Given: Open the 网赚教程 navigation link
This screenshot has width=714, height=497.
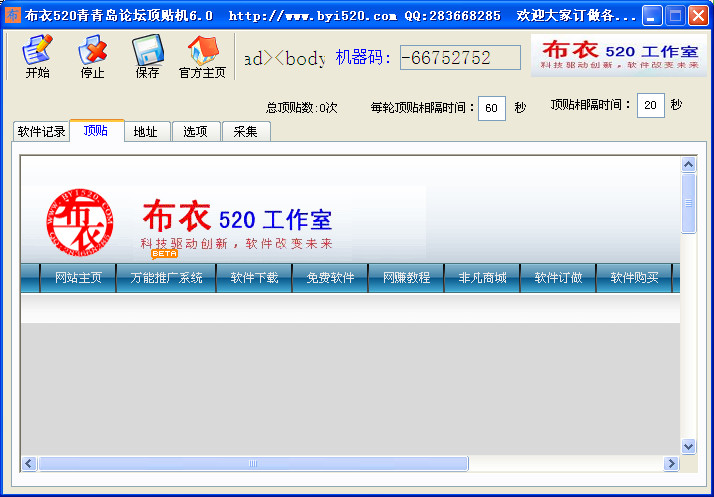Looking at the screenshot, I should click(x=406, y=278).
